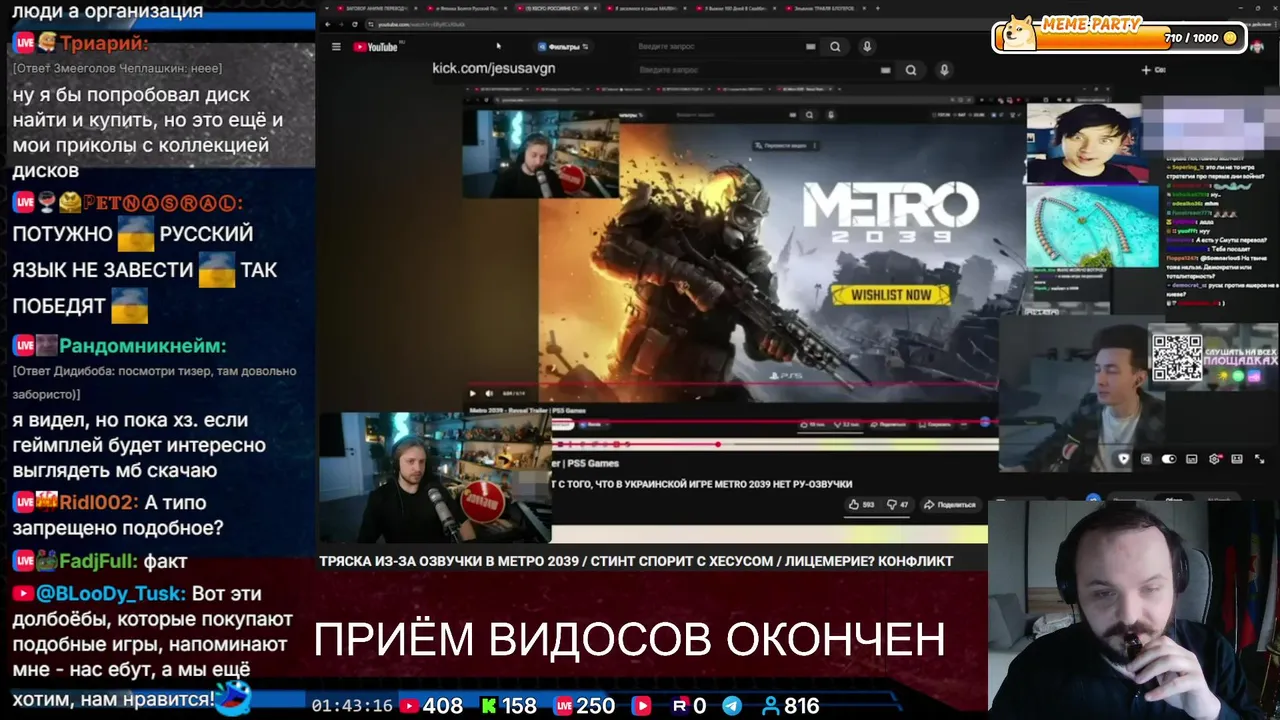Open the YouTube hamburger guide menu

pos(336,47)
